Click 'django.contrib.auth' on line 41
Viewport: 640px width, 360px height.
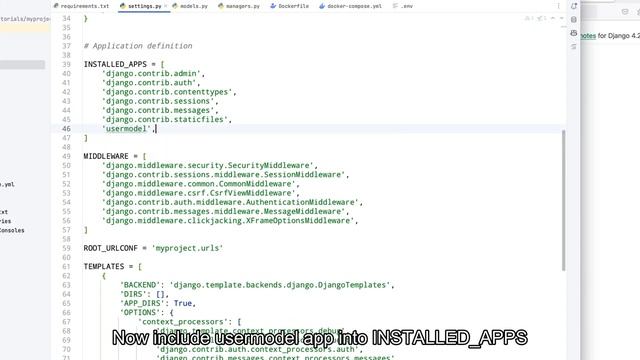click(149, 83)
